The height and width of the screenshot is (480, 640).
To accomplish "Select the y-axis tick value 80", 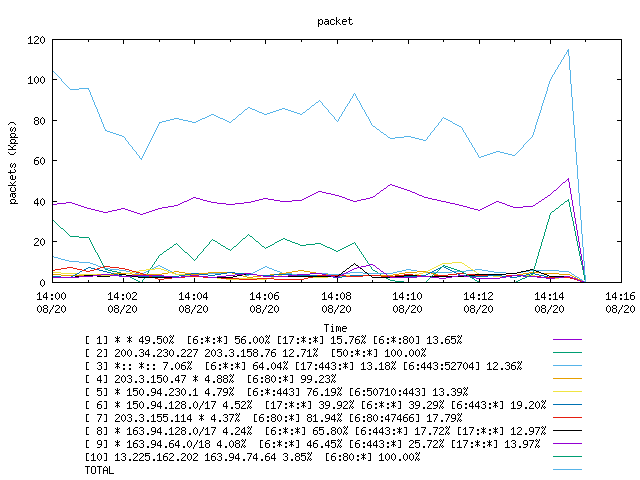I will pos(39,121).
